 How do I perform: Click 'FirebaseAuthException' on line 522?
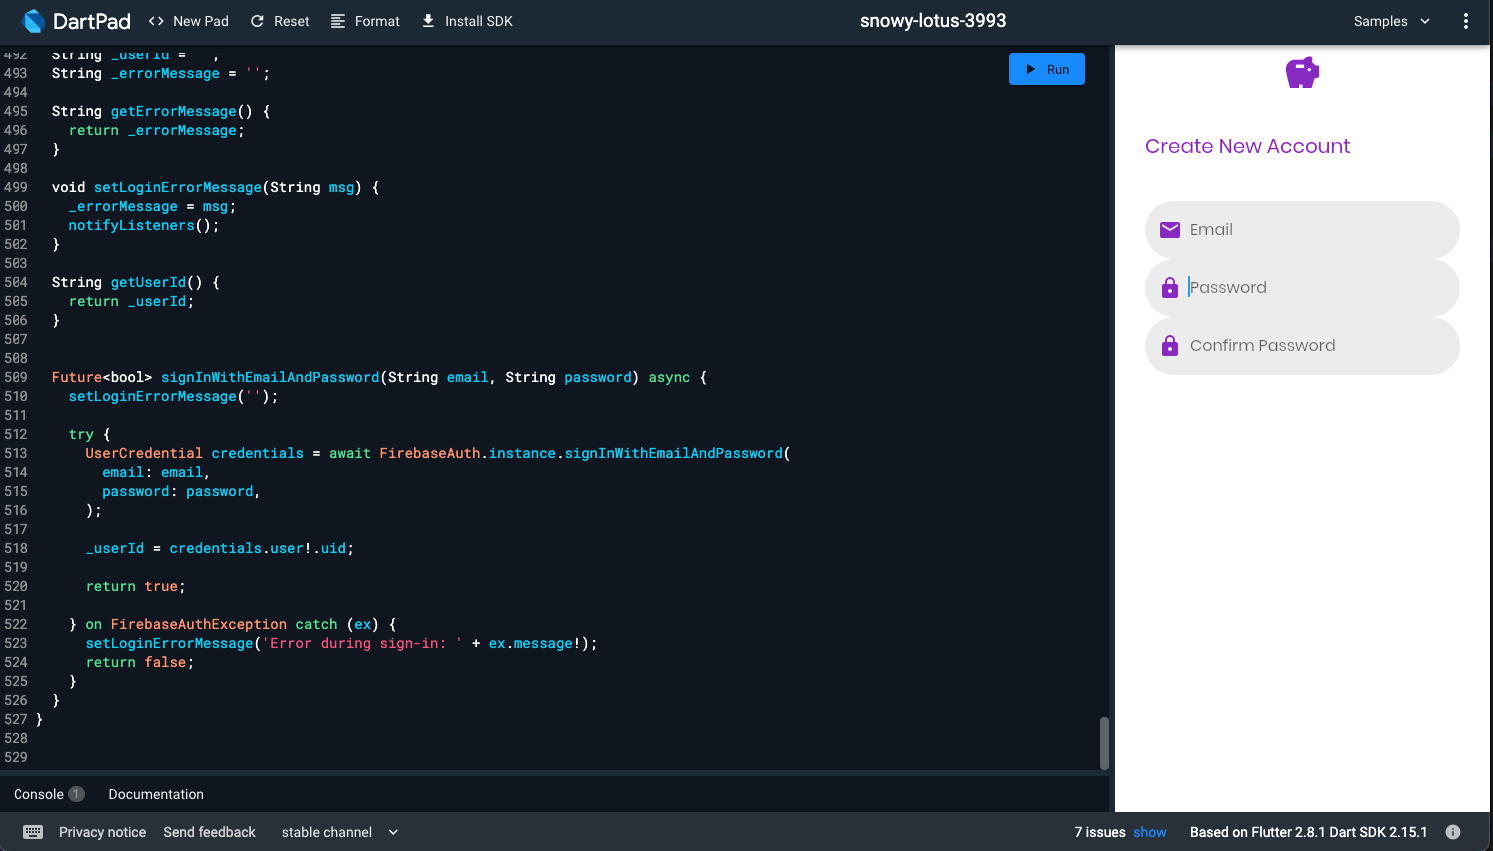(x=199, y=624)
